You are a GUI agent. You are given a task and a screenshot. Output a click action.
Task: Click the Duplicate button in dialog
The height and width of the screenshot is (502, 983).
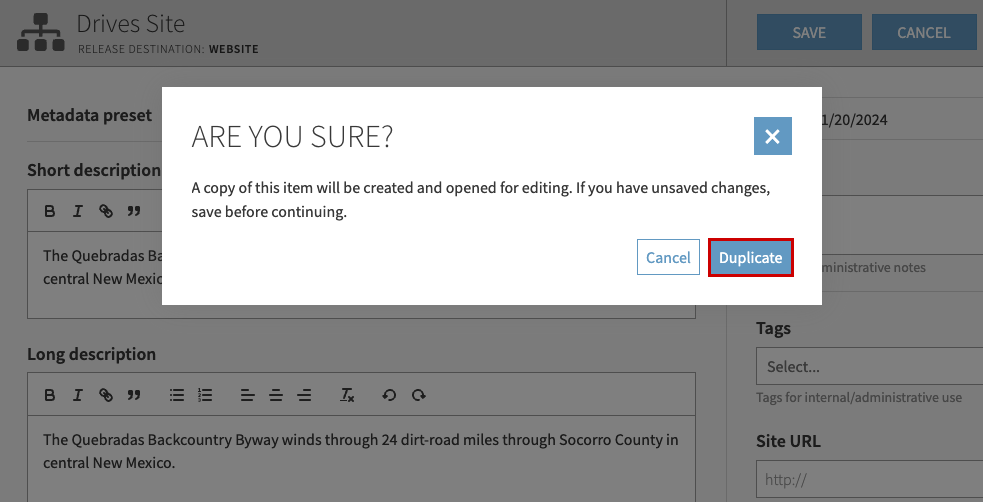tap(750, 257)
